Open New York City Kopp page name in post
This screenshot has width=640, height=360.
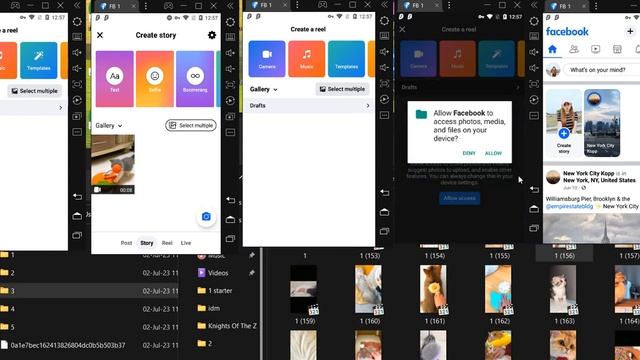coord(589,173)
